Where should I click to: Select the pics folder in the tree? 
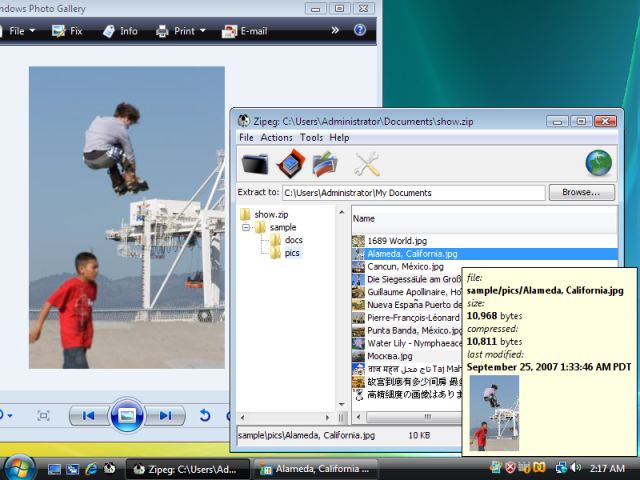292,253
